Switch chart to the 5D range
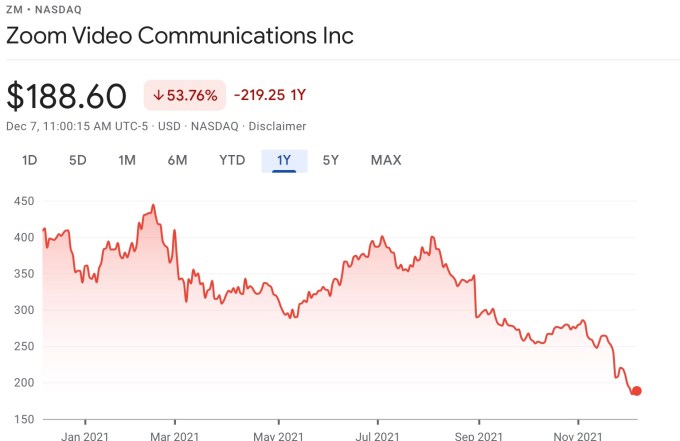 [78, 160]
